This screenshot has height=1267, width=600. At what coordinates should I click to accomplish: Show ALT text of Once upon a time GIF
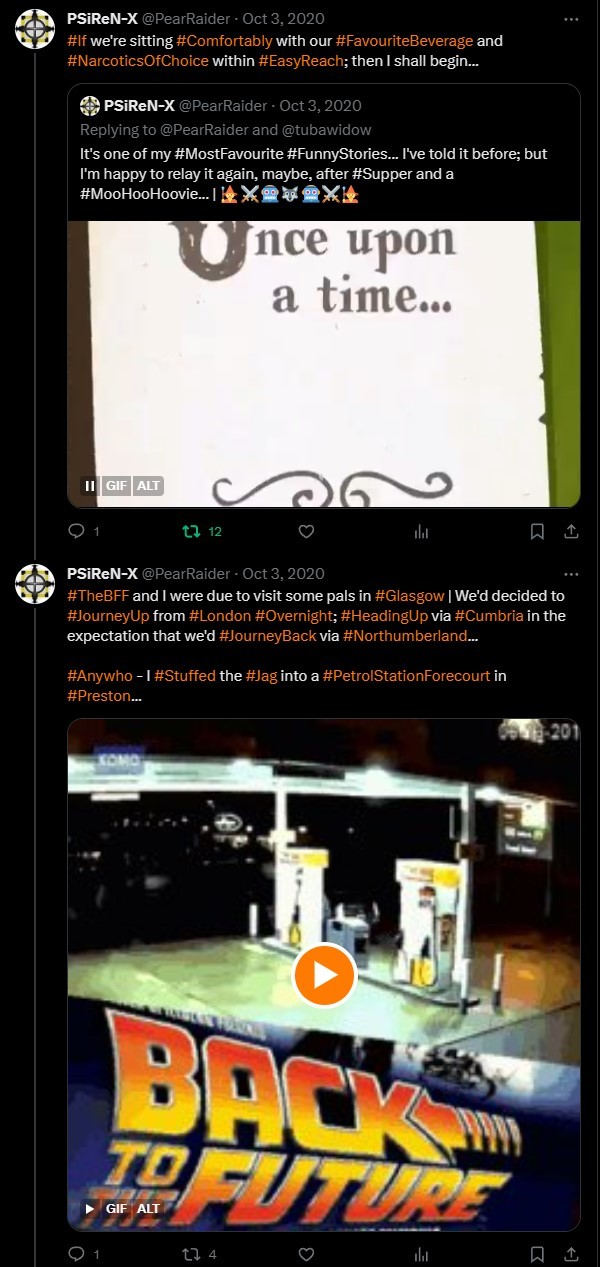pyautogui.click(x=148, y=486)
